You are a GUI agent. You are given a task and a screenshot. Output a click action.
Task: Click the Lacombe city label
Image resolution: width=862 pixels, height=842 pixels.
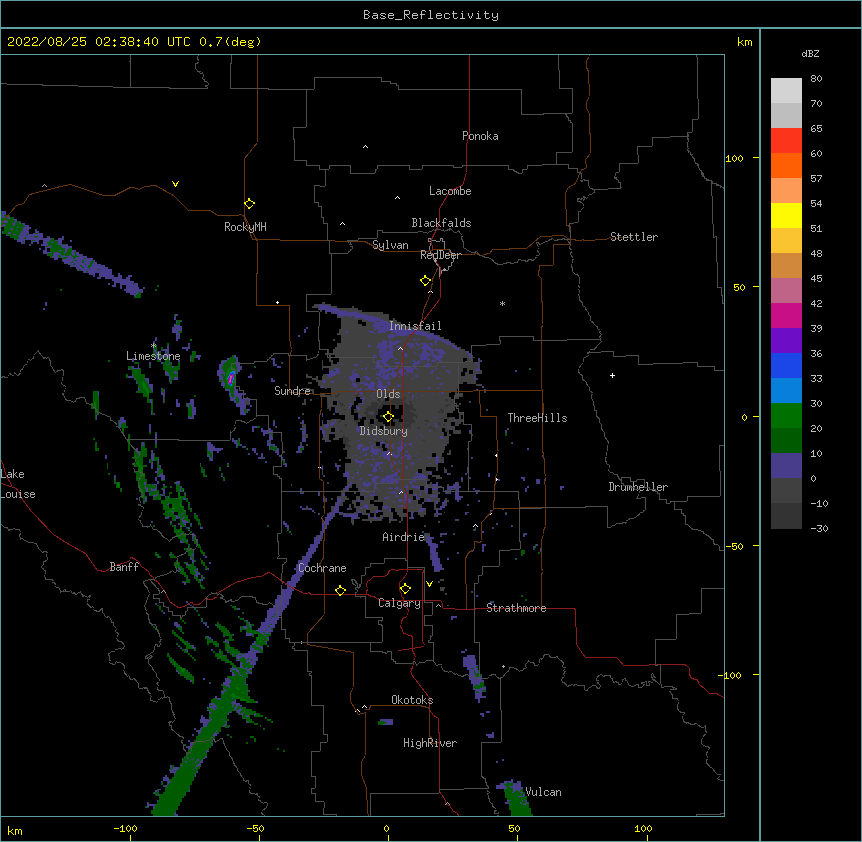(450, 191)
